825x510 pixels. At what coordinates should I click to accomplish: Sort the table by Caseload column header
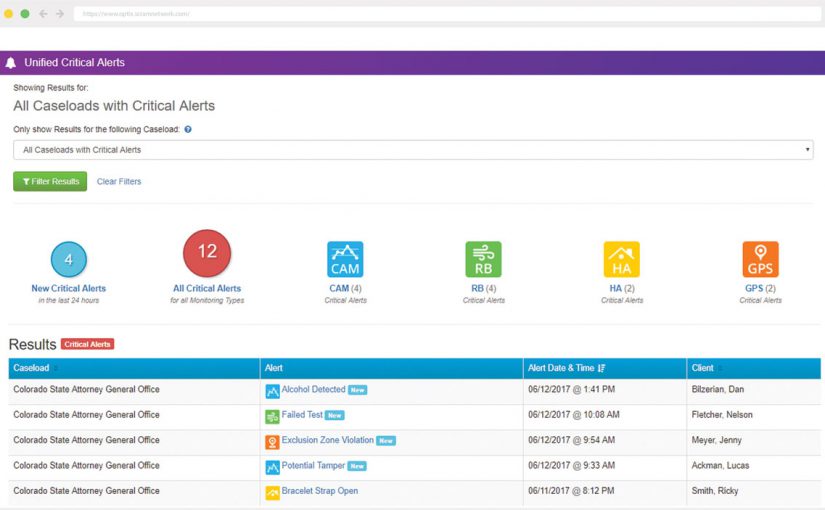(x=134, y=368)
